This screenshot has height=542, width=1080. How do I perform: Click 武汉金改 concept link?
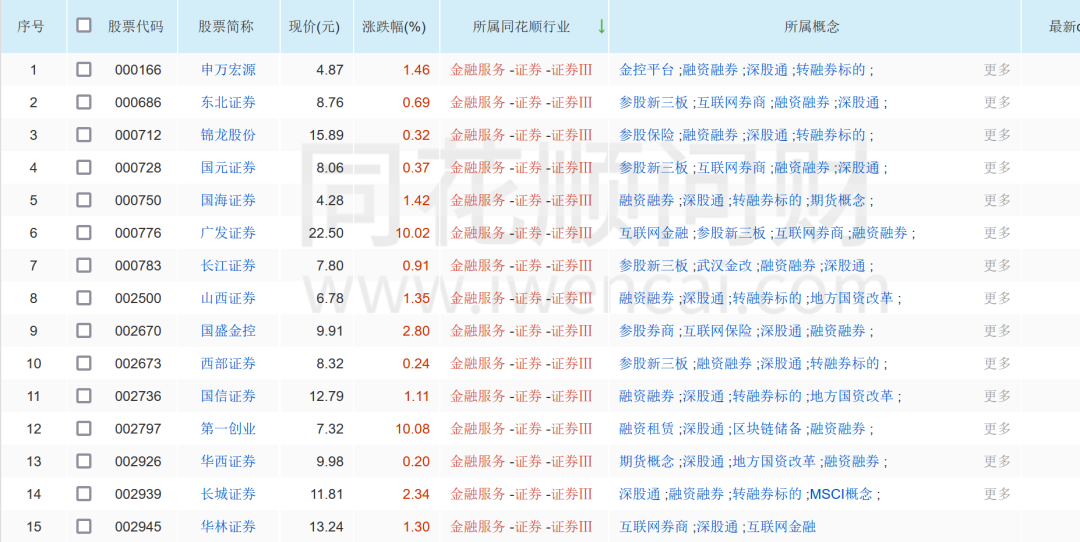coord(724,265)
